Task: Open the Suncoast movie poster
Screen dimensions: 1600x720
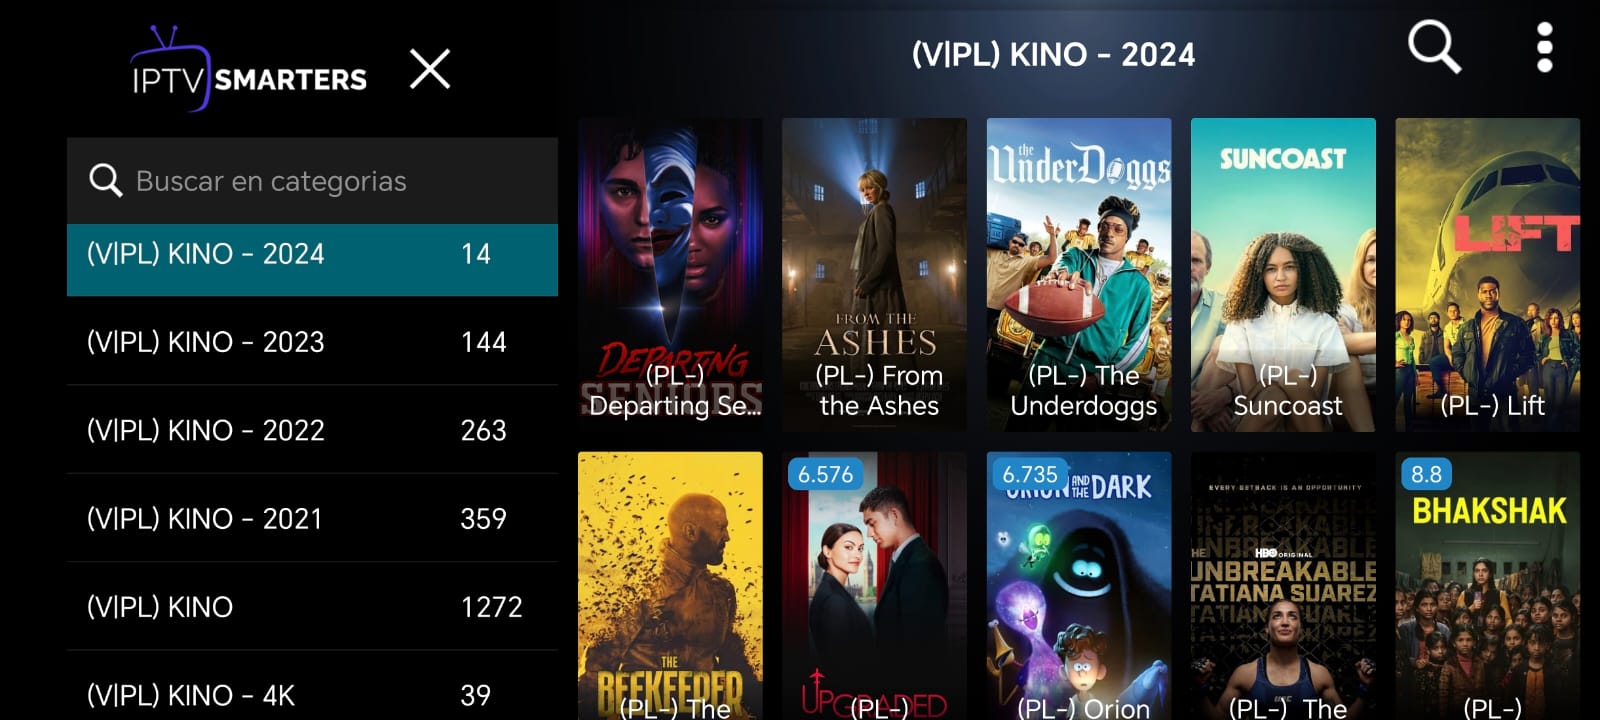Action: (1283, 275)
